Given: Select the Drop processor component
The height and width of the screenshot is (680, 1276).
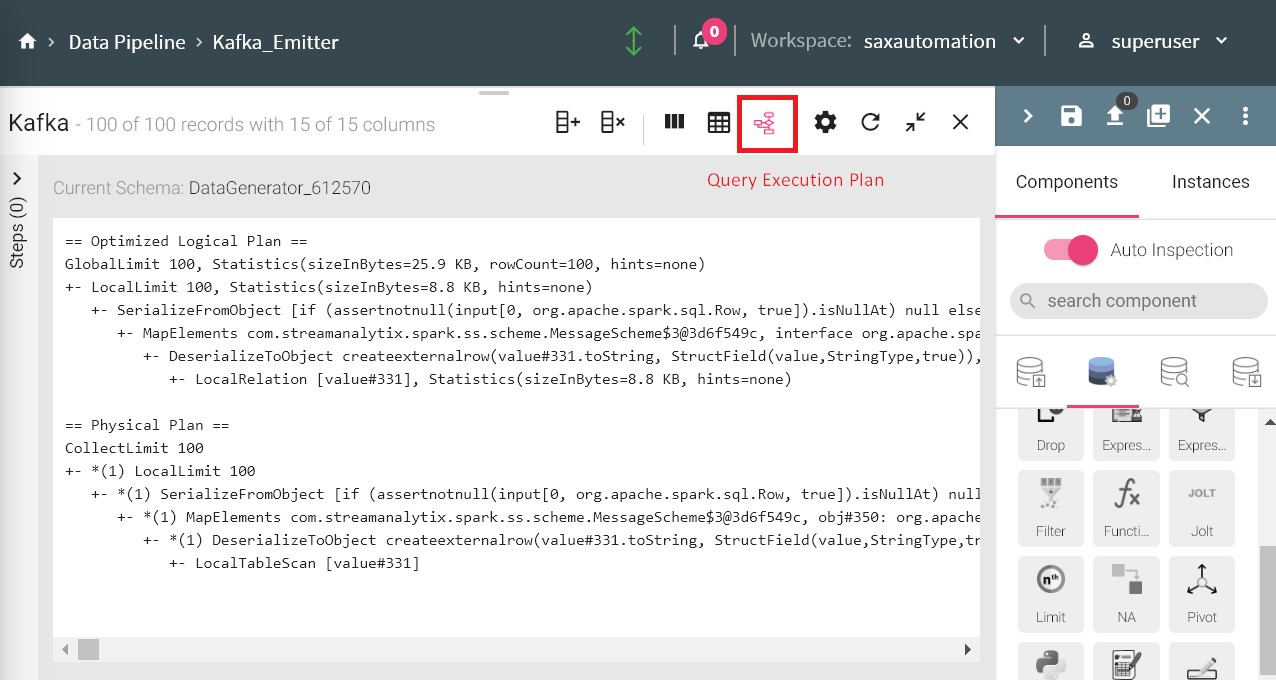Looking at the screenshot, I should click(x=1051, y=434).
